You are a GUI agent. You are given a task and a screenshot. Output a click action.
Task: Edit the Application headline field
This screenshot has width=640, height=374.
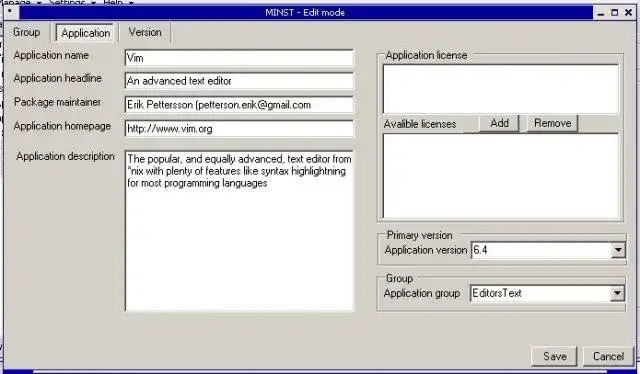tap(240, 81)
